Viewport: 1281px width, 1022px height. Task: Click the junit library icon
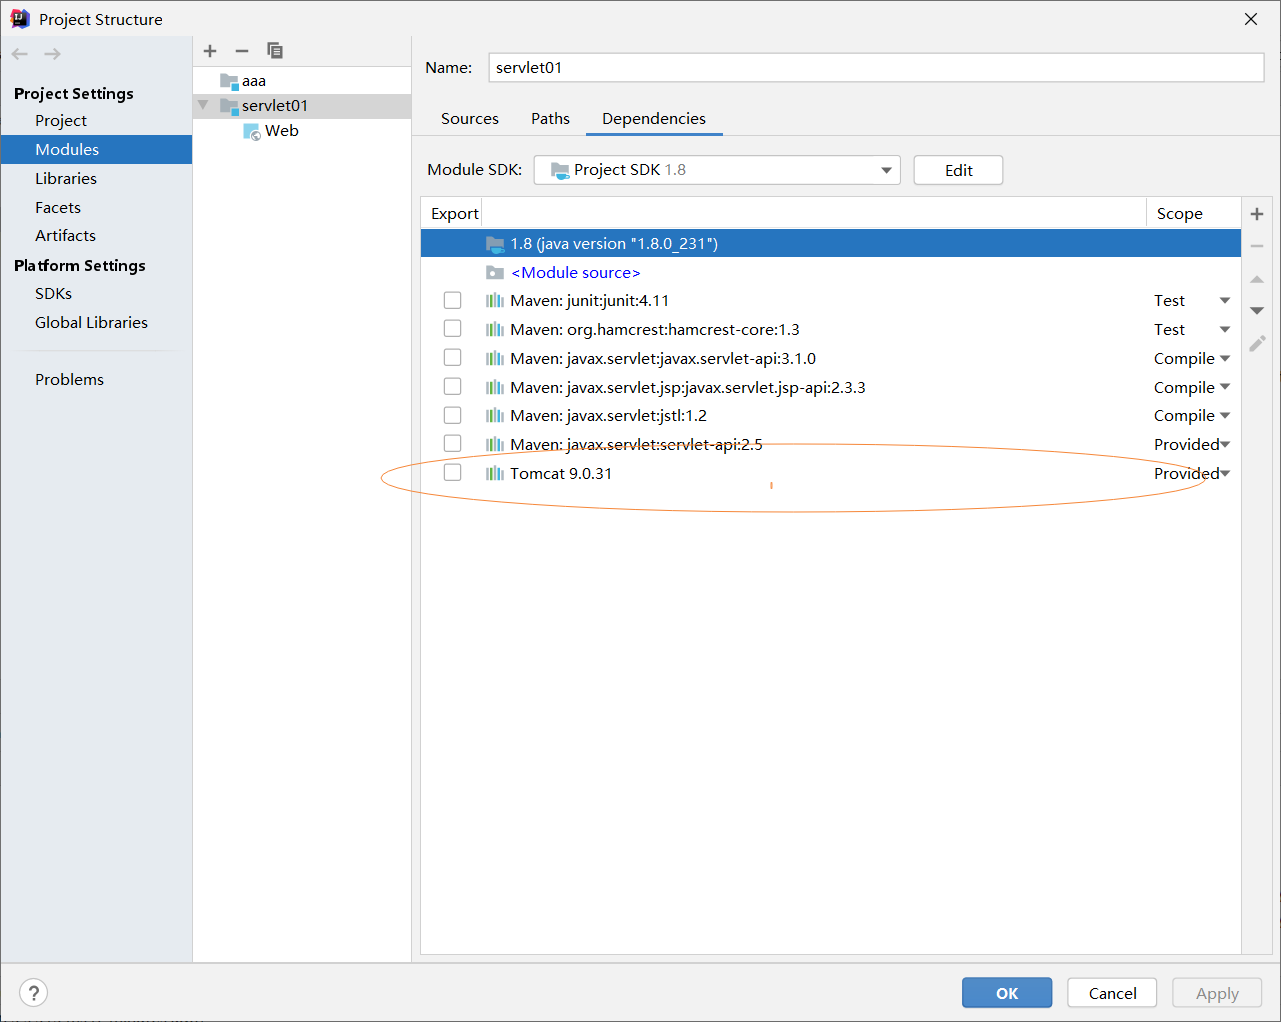[495, 301]
